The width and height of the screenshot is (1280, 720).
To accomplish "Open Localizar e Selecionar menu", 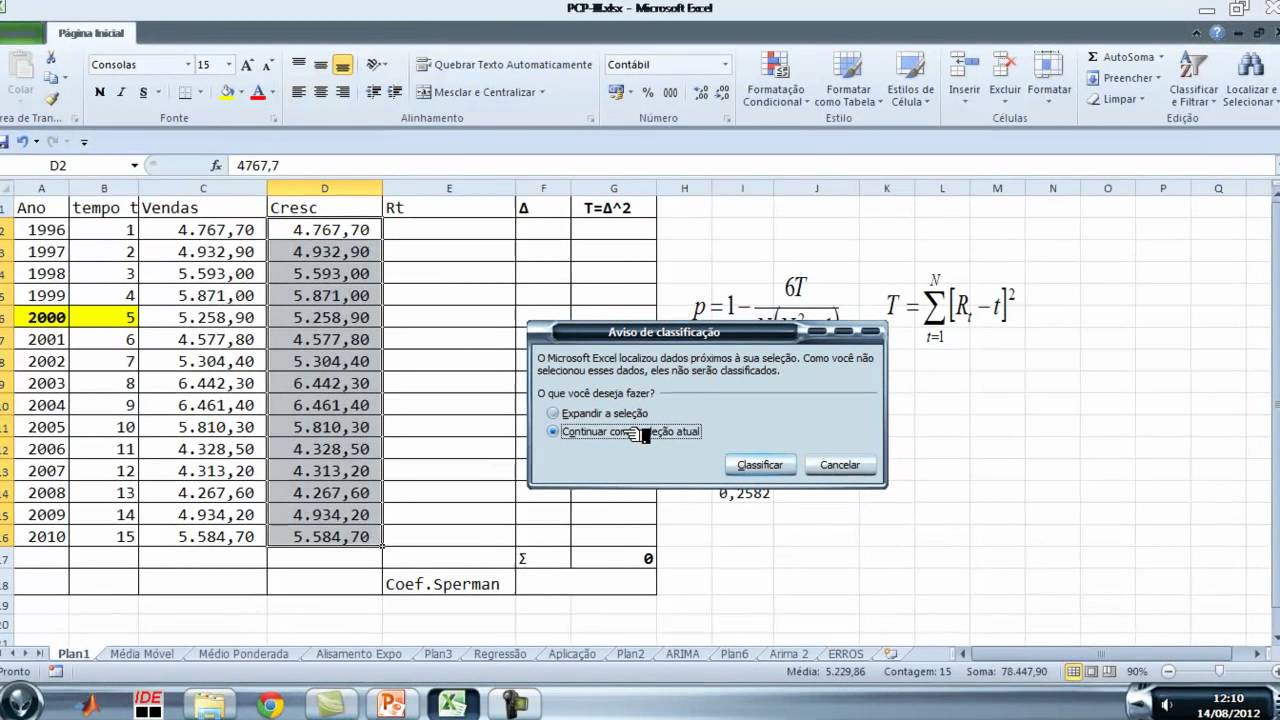I will (x=1249, y=80).
